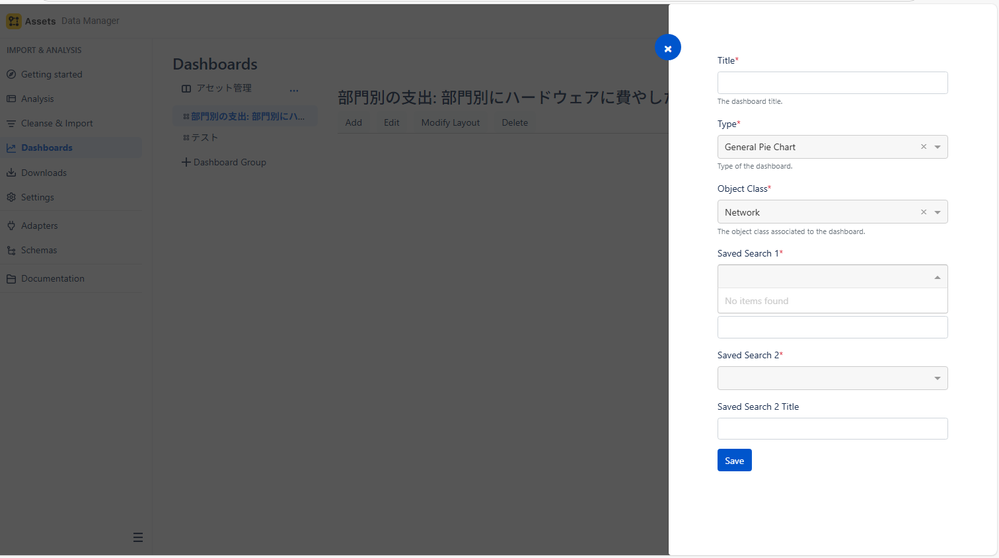The height and width of the screenshot is (558, 999).
Task: Click the Getting started compass icon
Action: (x=11, y=75)
